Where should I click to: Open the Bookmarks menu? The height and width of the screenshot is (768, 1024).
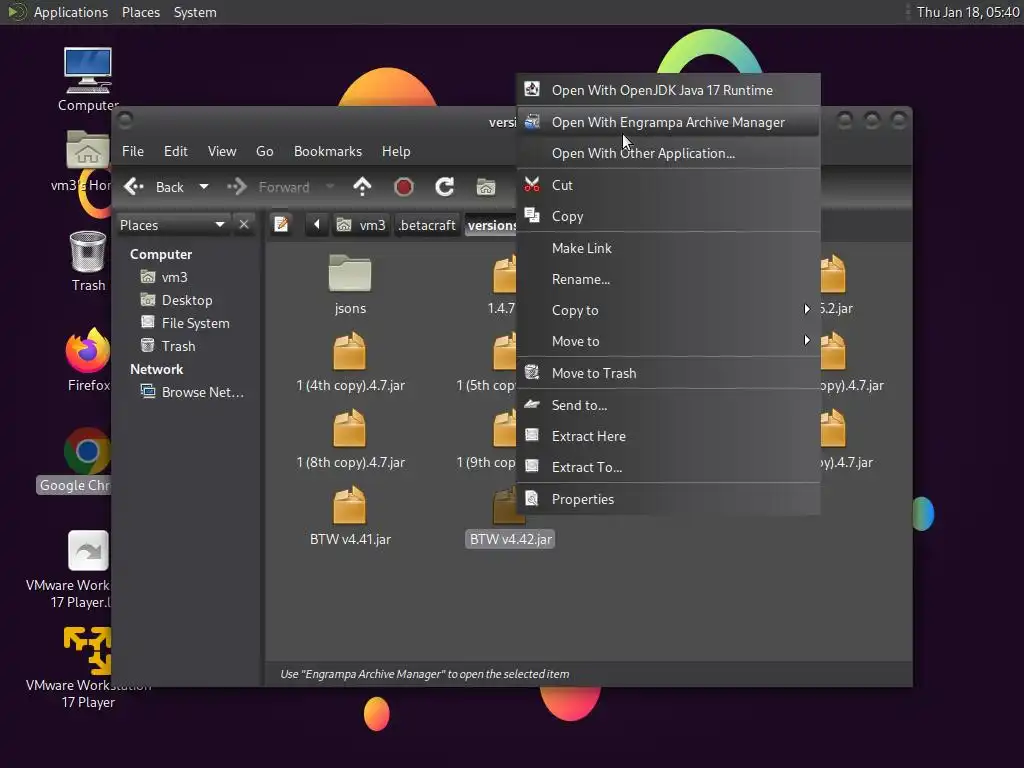pos(328,152)
